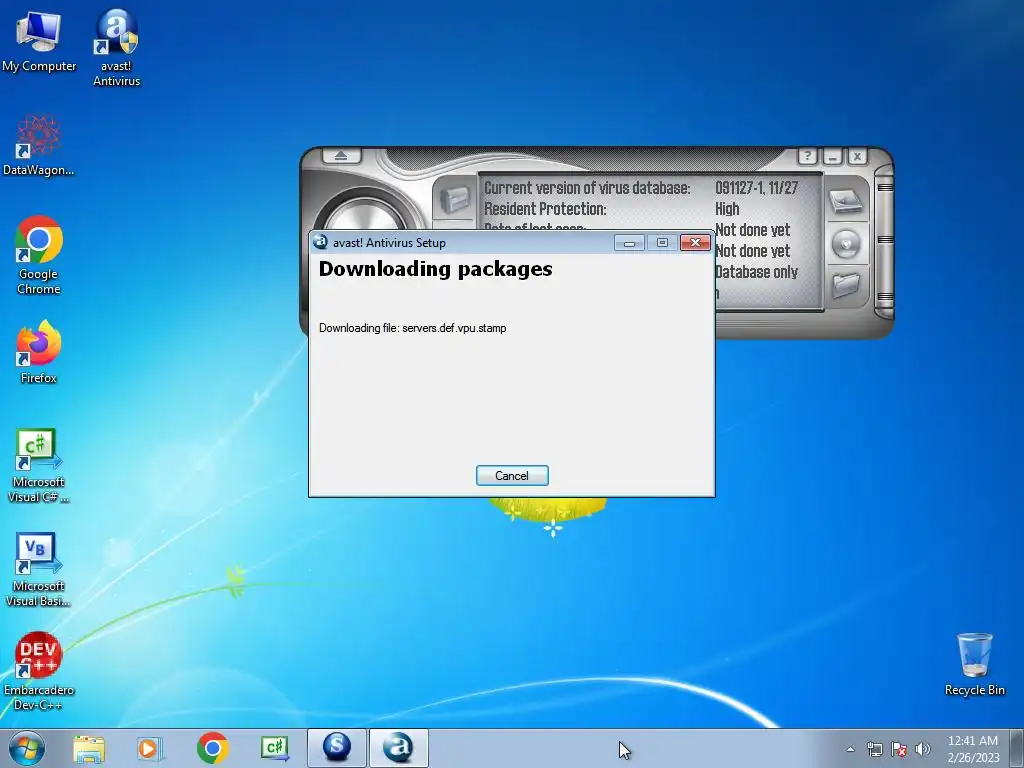
Task: Click the 'High' resident protection value
Action: 727,209
